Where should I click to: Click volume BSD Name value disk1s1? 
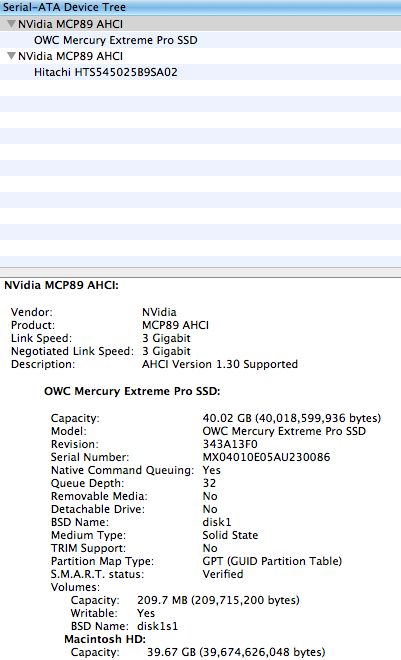(x=158, y=627)
